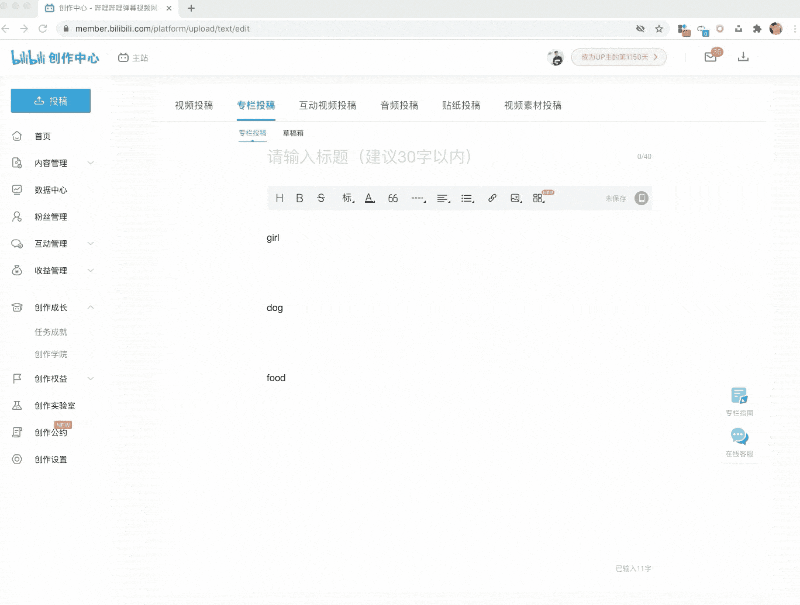Open the insert image dropdown
The height and width of the screenshot is (605, 800).
point(516,198)
